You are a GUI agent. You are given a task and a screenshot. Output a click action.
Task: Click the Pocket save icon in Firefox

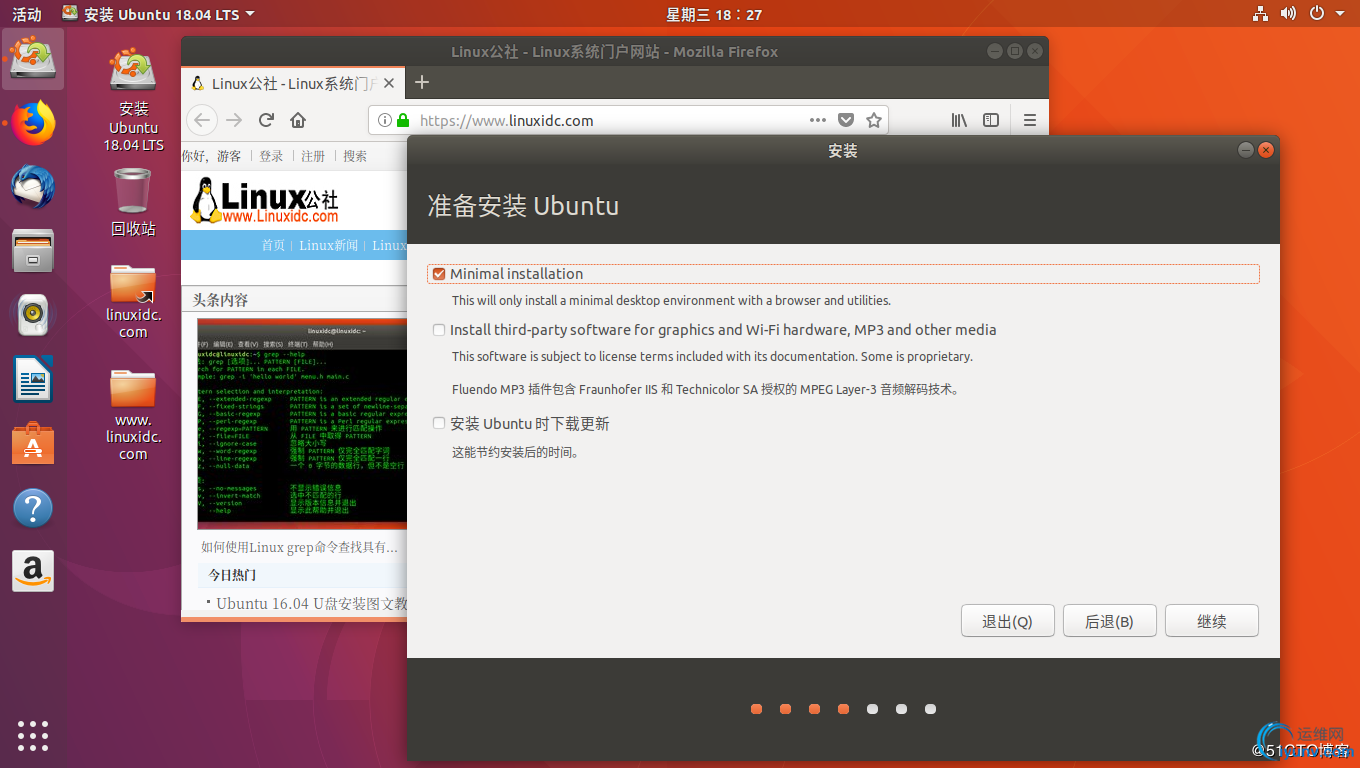pos(846,120)
